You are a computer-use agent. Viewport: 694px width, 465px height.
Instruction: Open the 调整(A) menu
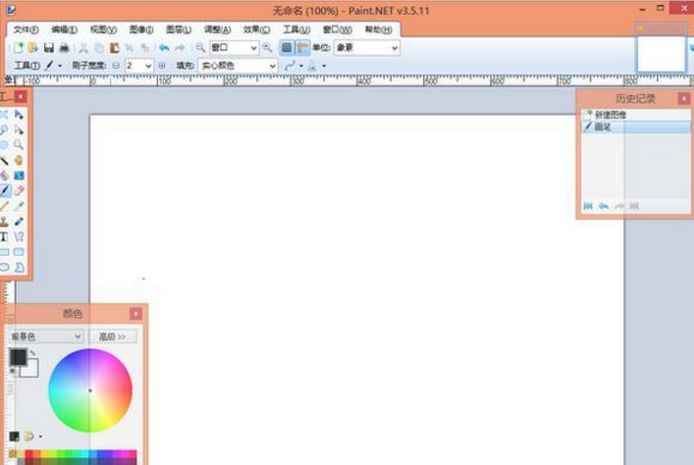click(x=217, y=30)
